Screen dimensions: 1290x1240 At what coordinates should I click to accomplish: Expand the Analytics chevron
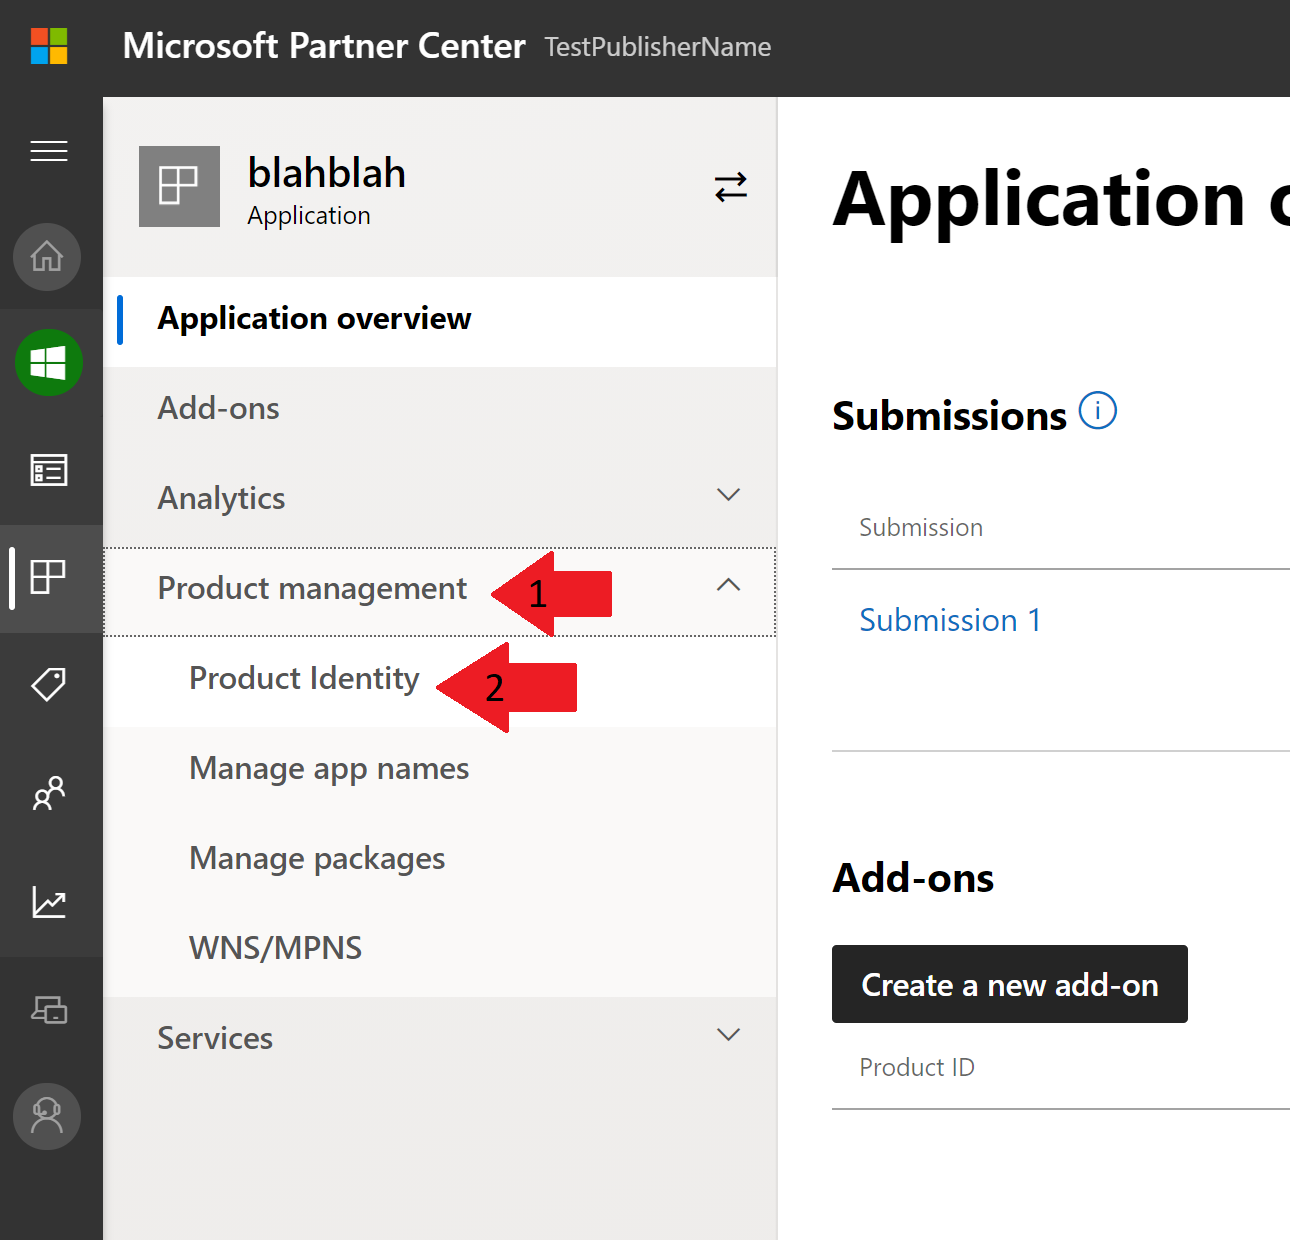729,495
